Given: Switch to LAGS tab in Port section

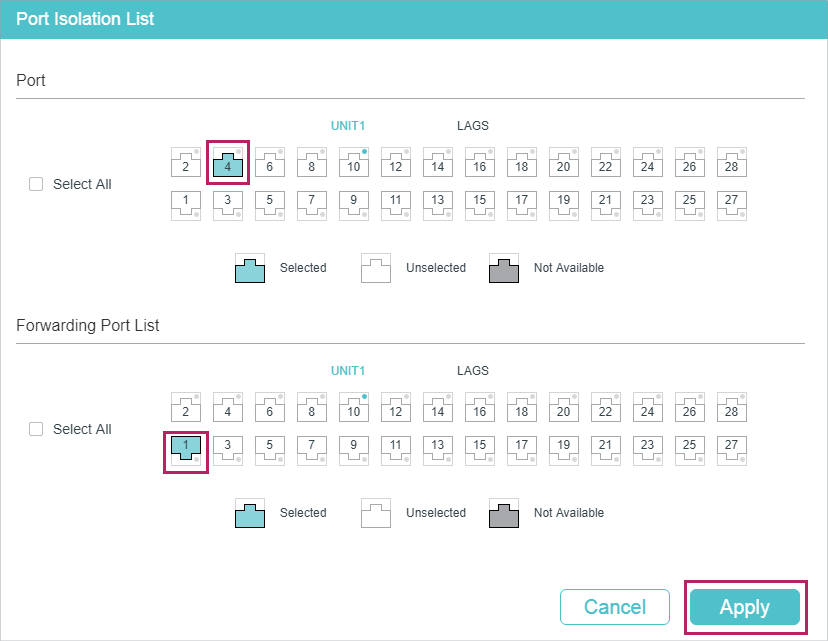Looking at the screenshot, I should [x=473, y=126].
